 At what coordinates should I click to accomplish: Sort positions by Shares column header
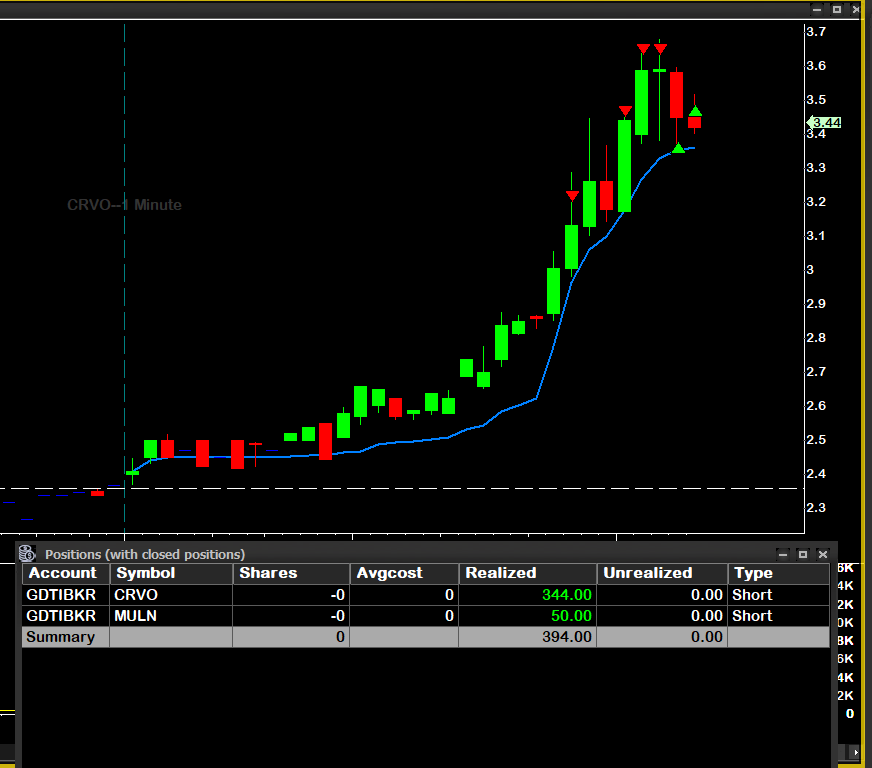291,573
